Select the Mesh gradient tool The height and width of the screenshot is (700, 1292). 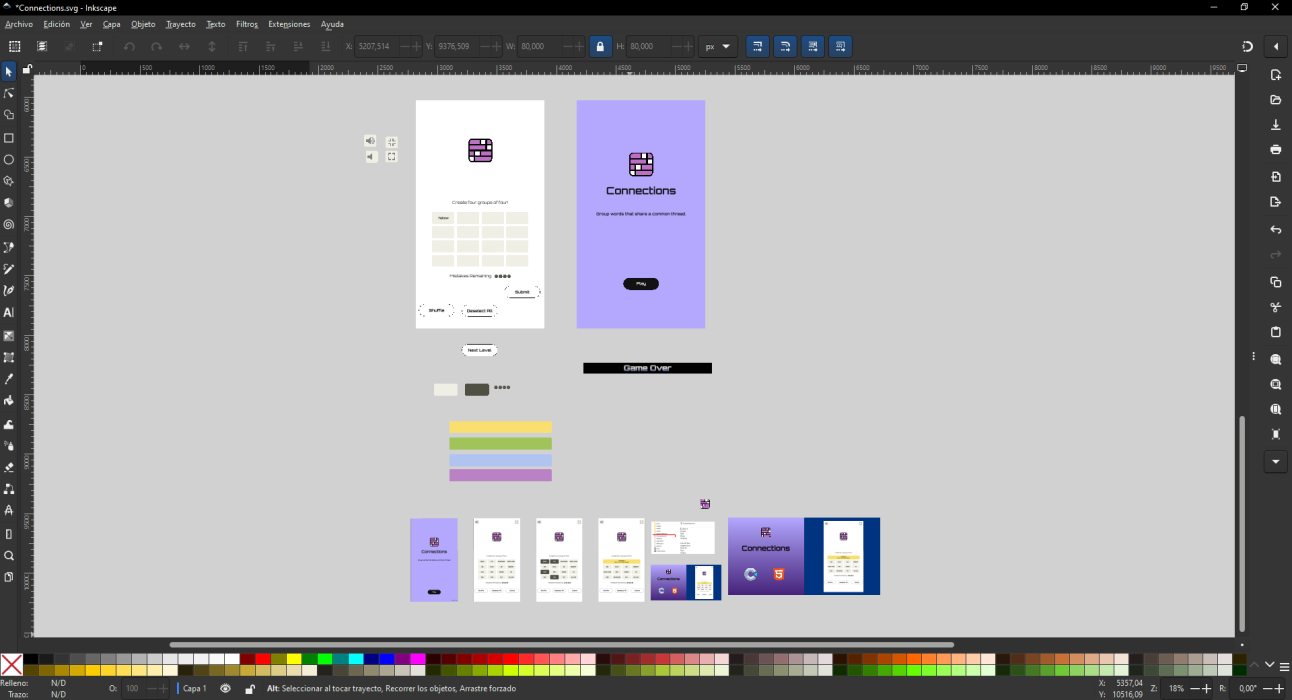coord(9,357)
